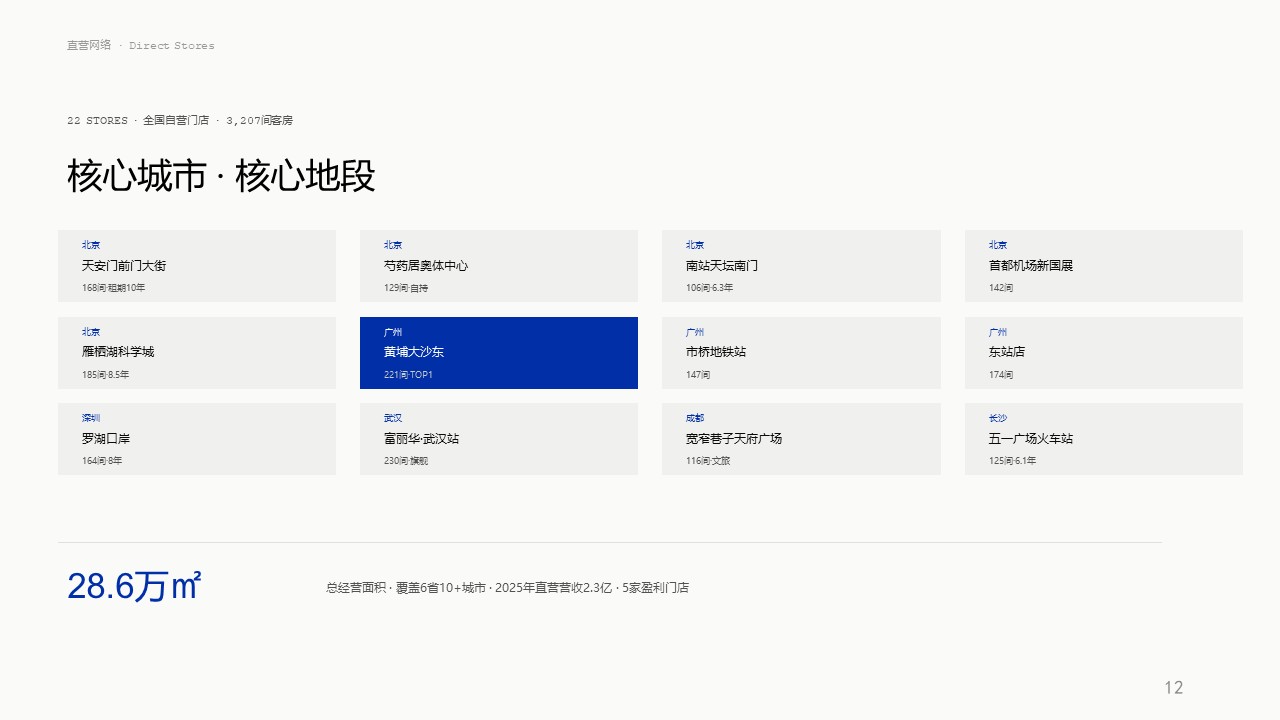Select the highlighted 黄埔大沙东 blue card
Image resolution: width=1280 pixels, height=720 pixels.
(x=499, y=353)
